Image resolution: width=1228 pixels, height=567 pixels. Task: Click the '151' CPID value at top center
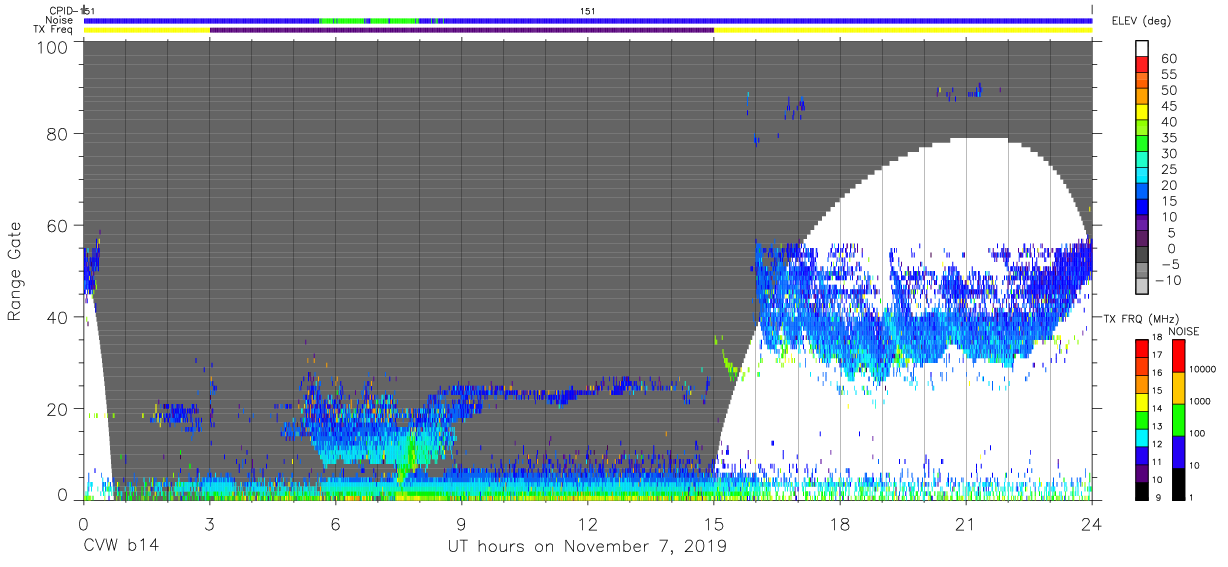(x=588, y=10)
